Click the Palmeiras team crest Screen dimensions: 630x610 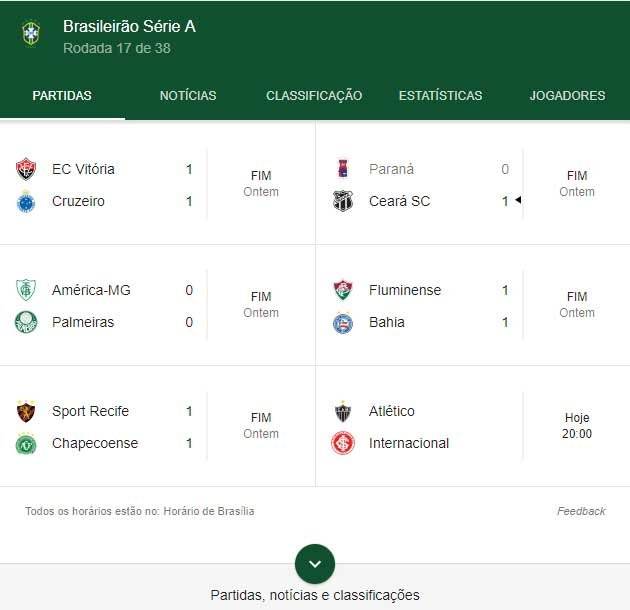point(26,322)
